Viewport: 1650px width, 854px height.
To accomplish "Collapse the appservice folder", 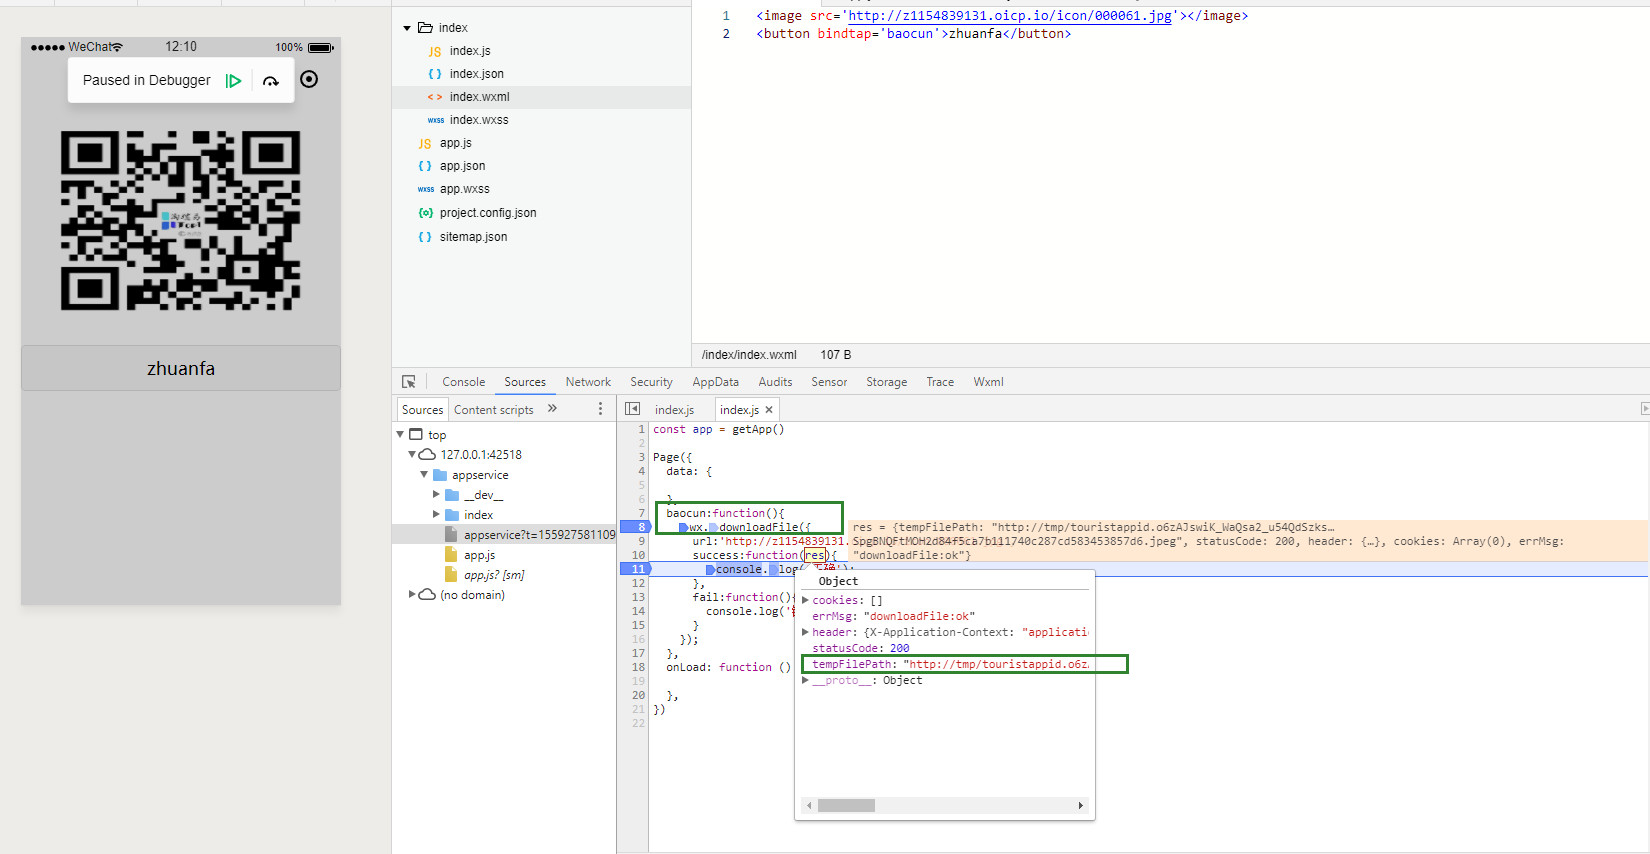I will coord(424,474).
